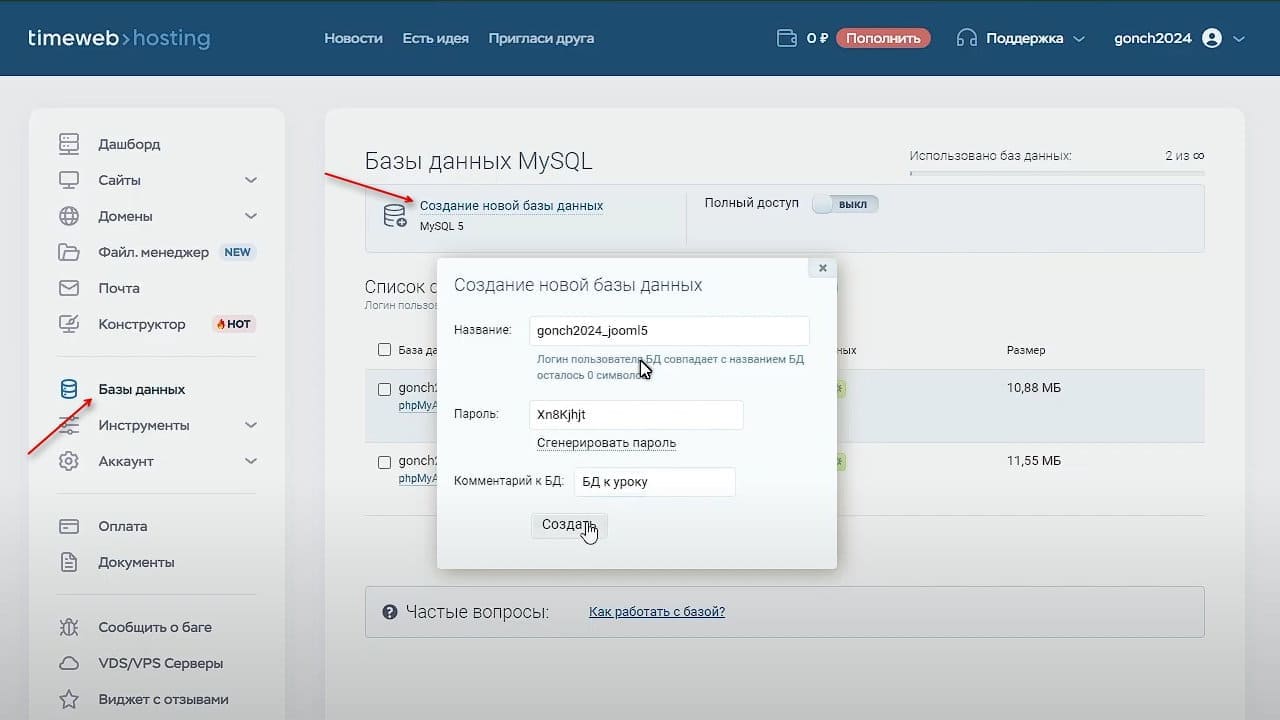
Task: Click the timeweb hosting logo
Action: [119, 38]
